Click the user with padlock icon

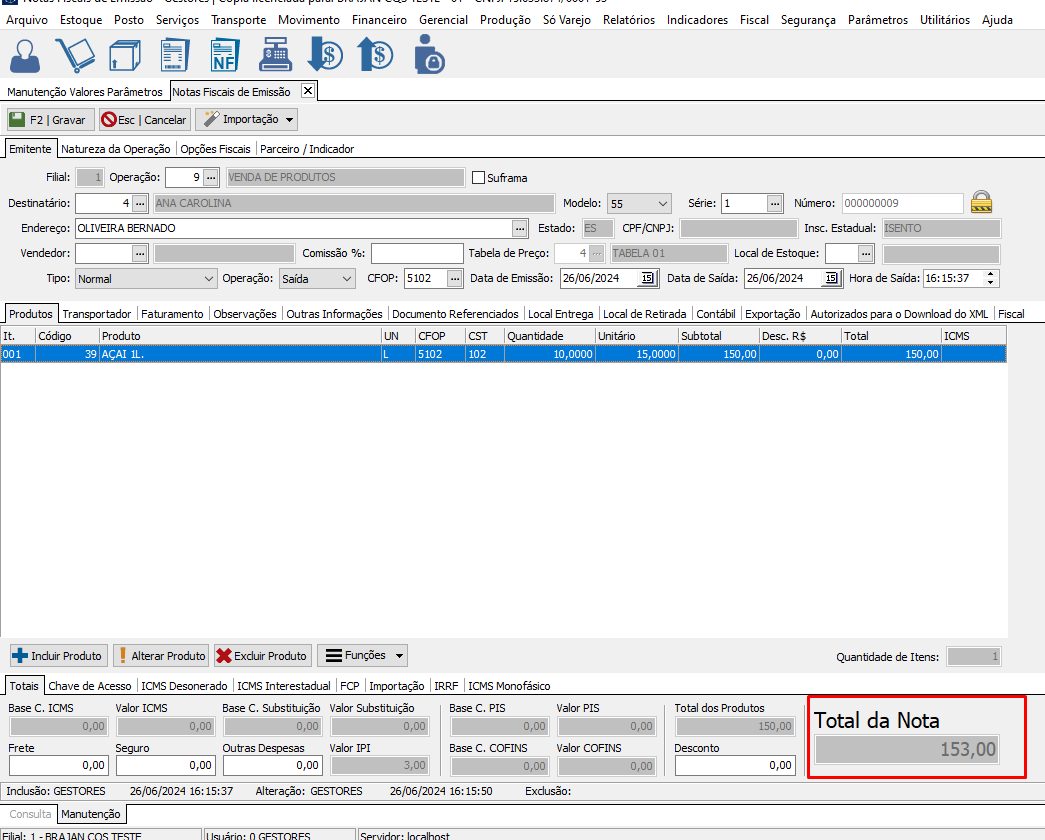pos(428,55)
